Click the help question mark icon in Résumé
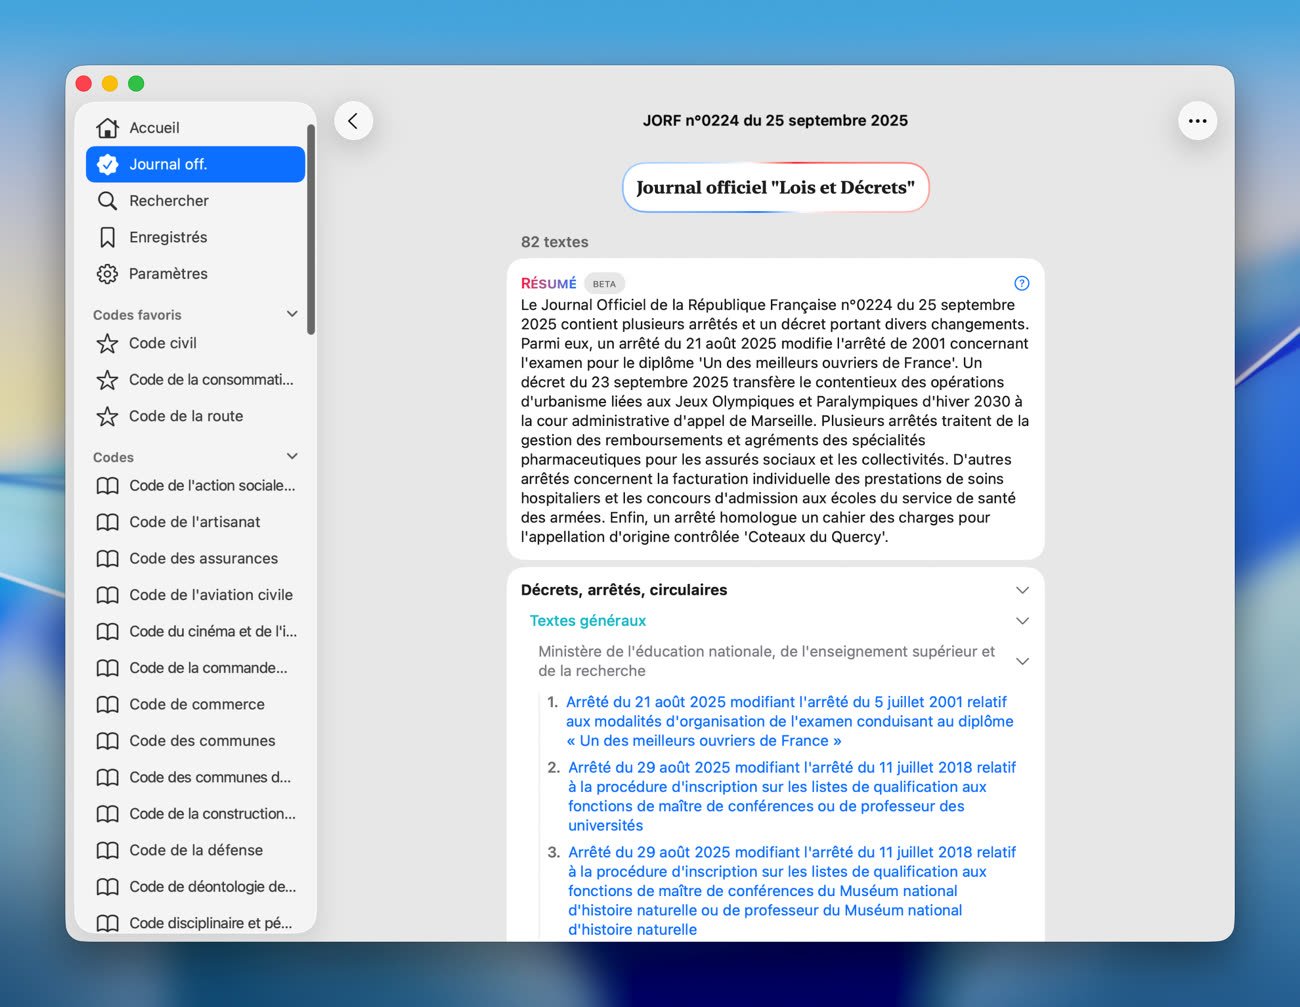Viewport: 1300px width, 1007px height. 1021,283
